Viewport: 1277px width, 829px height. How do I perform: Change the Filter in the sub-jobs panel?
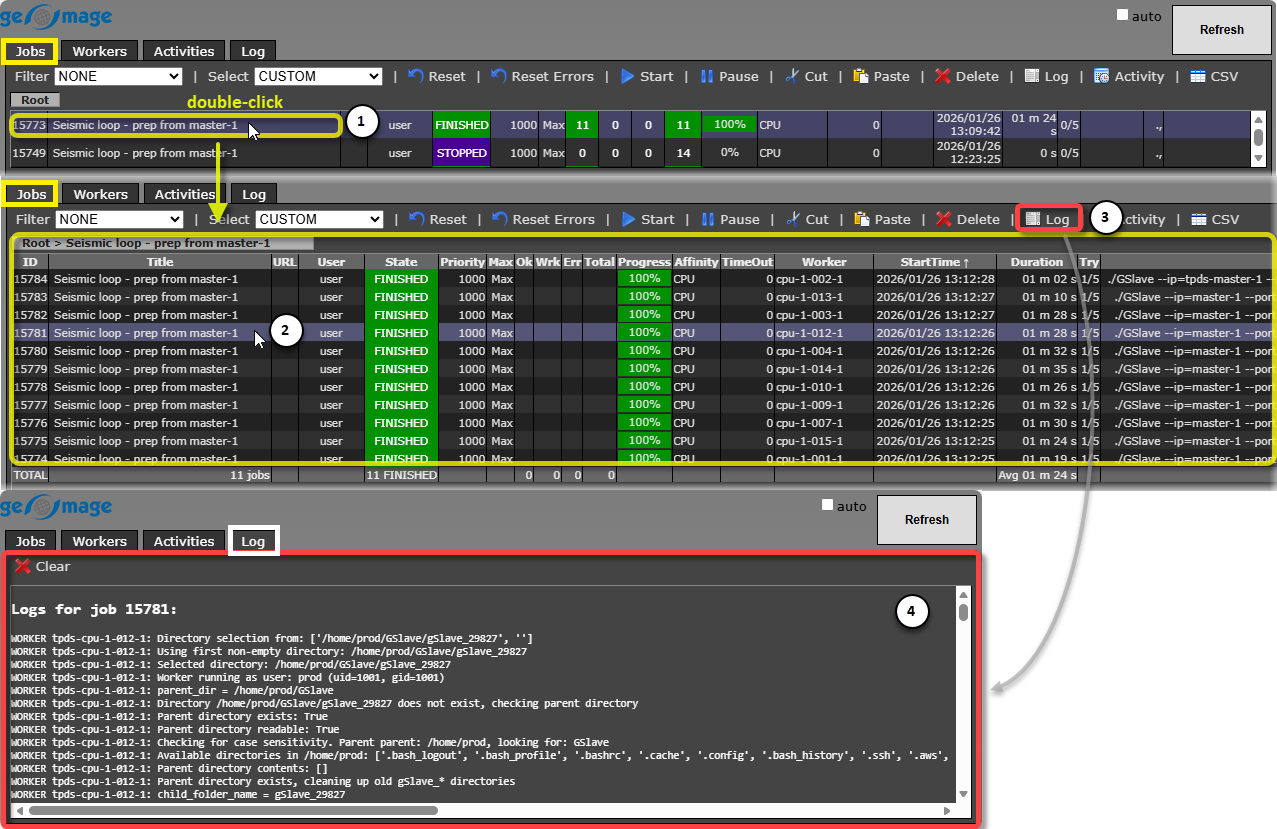(x=119, y=219)
